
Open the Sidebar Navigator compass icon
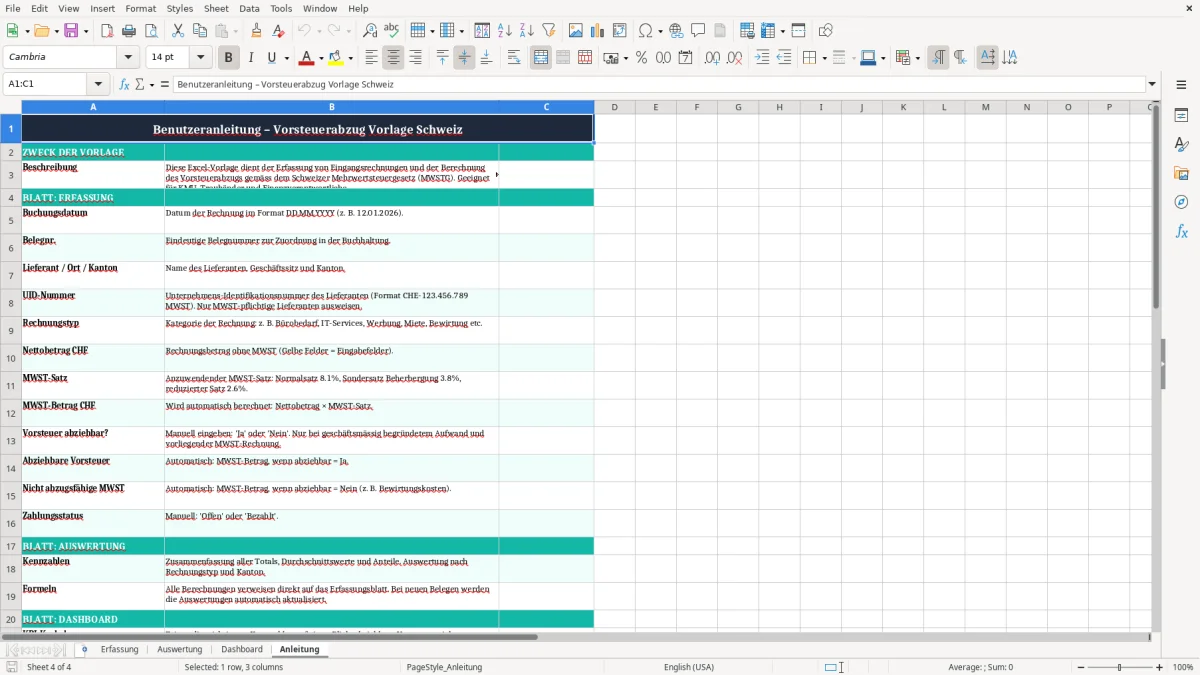point(1181,203)
